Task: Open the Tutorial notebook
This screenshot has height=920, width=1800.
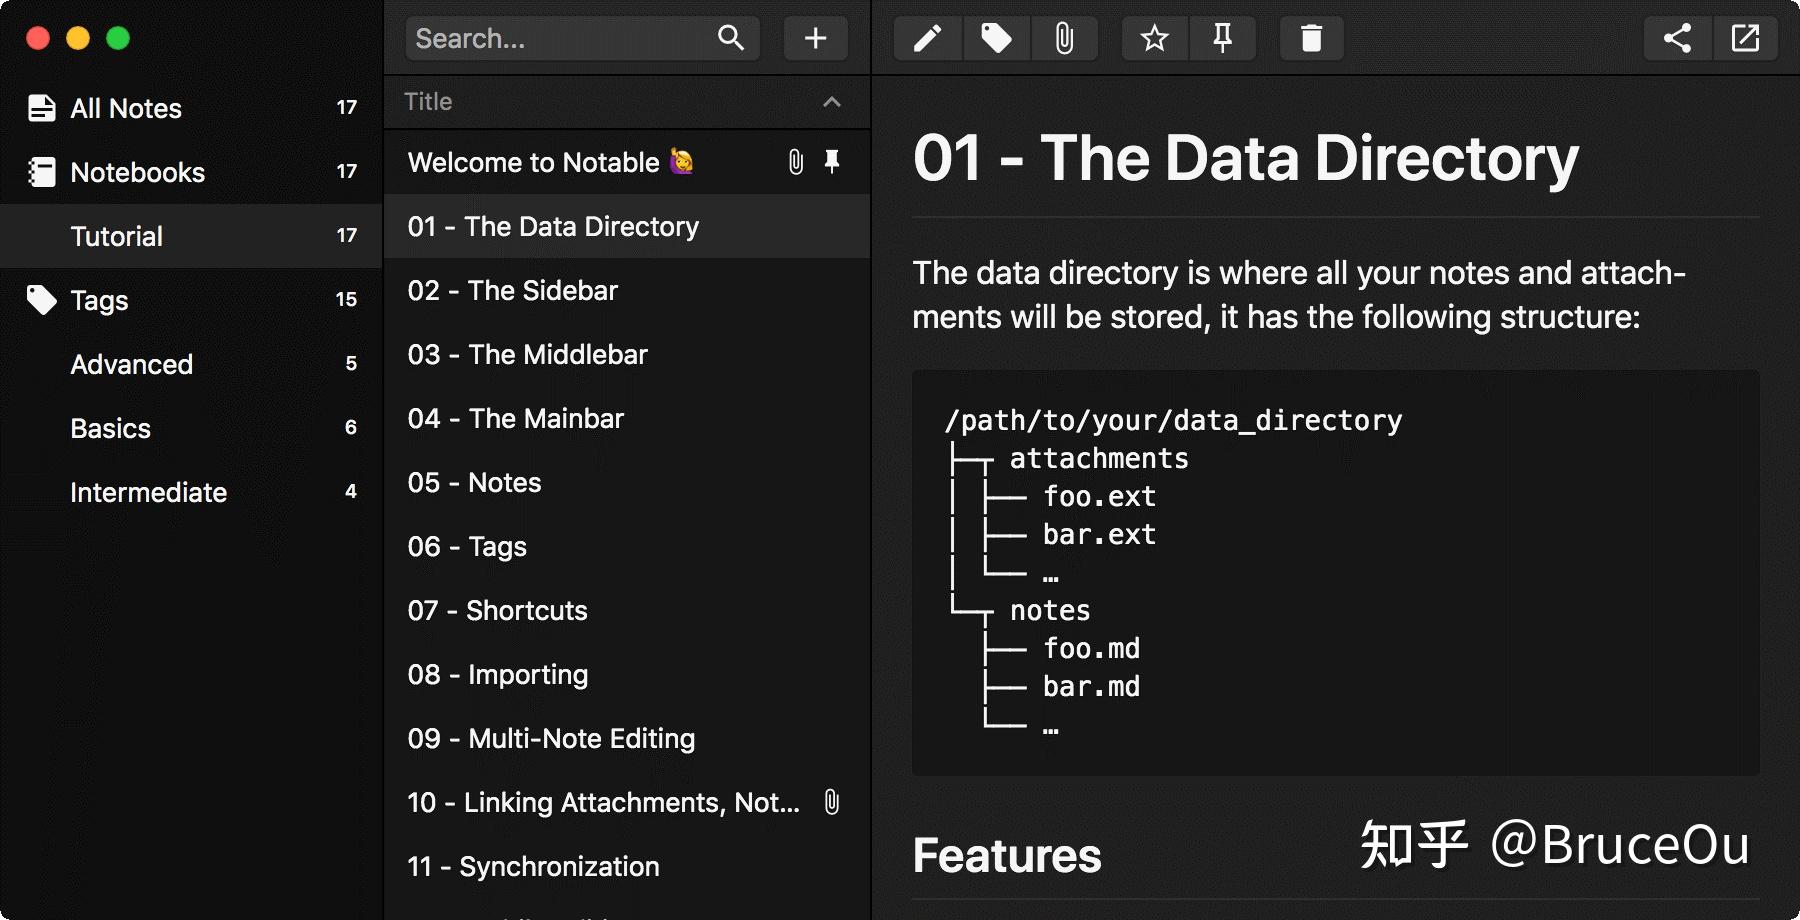Action: [116, 236]
